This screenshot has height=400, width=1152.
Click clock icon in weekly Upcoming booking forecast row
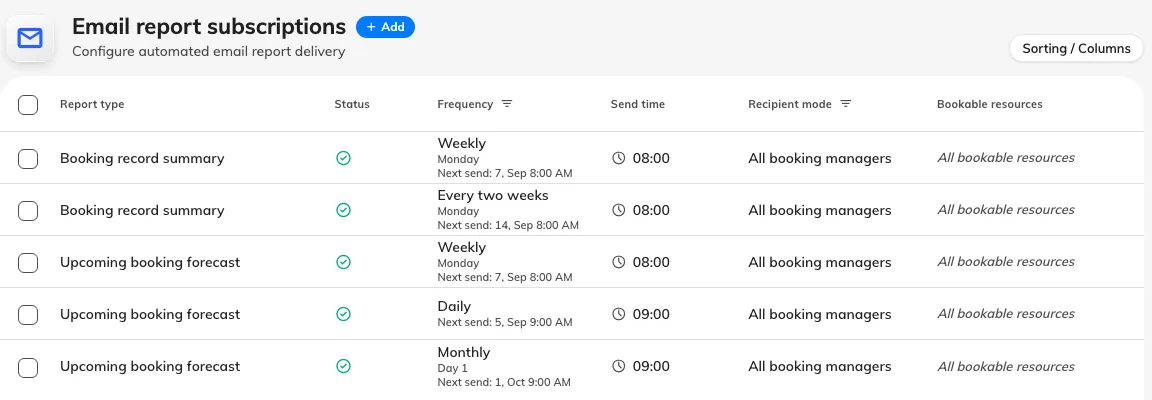619,262
